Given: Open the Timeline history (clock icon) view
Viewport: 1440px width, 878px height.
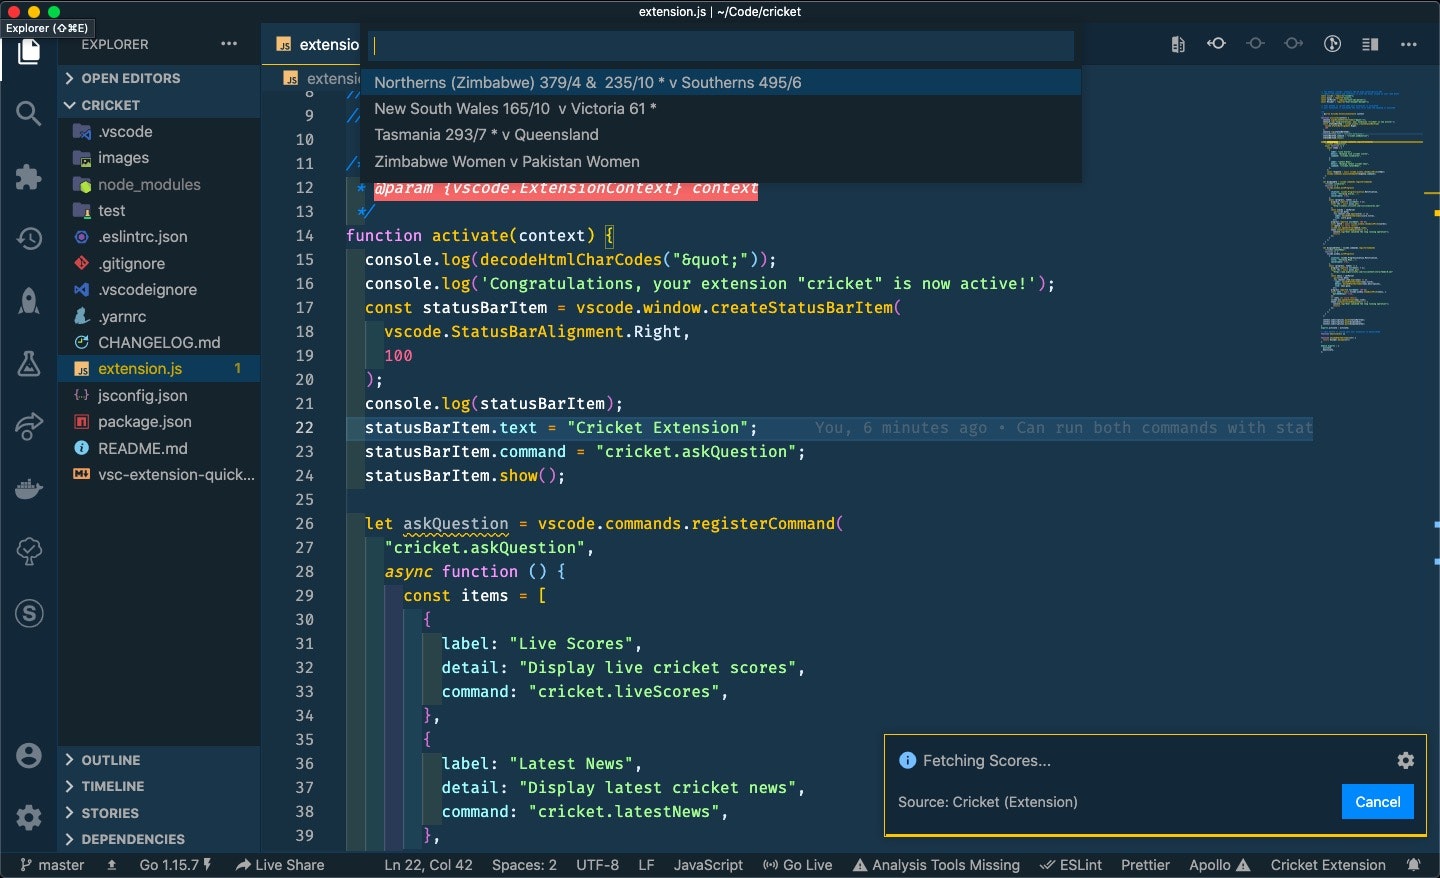Looking at the screenshot, I should tap(27, 239).
